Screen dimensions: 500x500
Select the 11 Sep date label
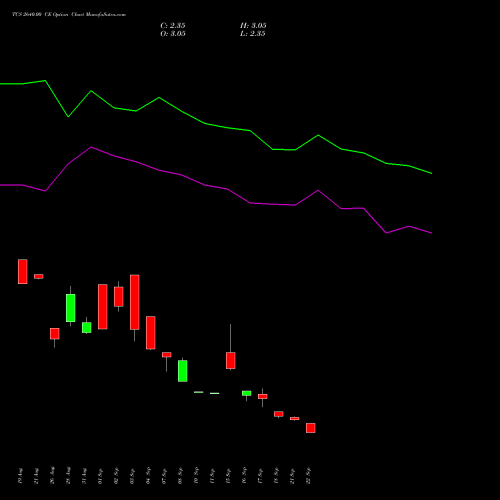point(212,476)
